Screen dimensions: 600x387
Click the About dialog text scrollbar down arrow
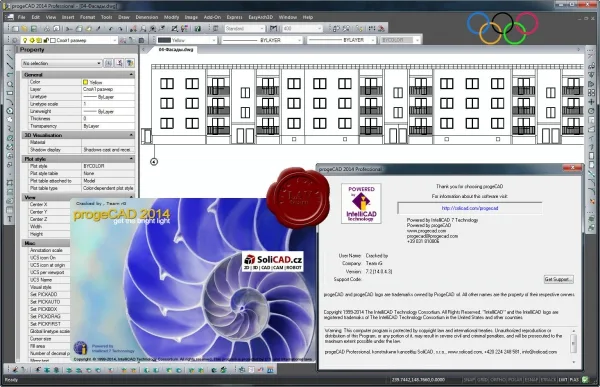coord(574,362)
